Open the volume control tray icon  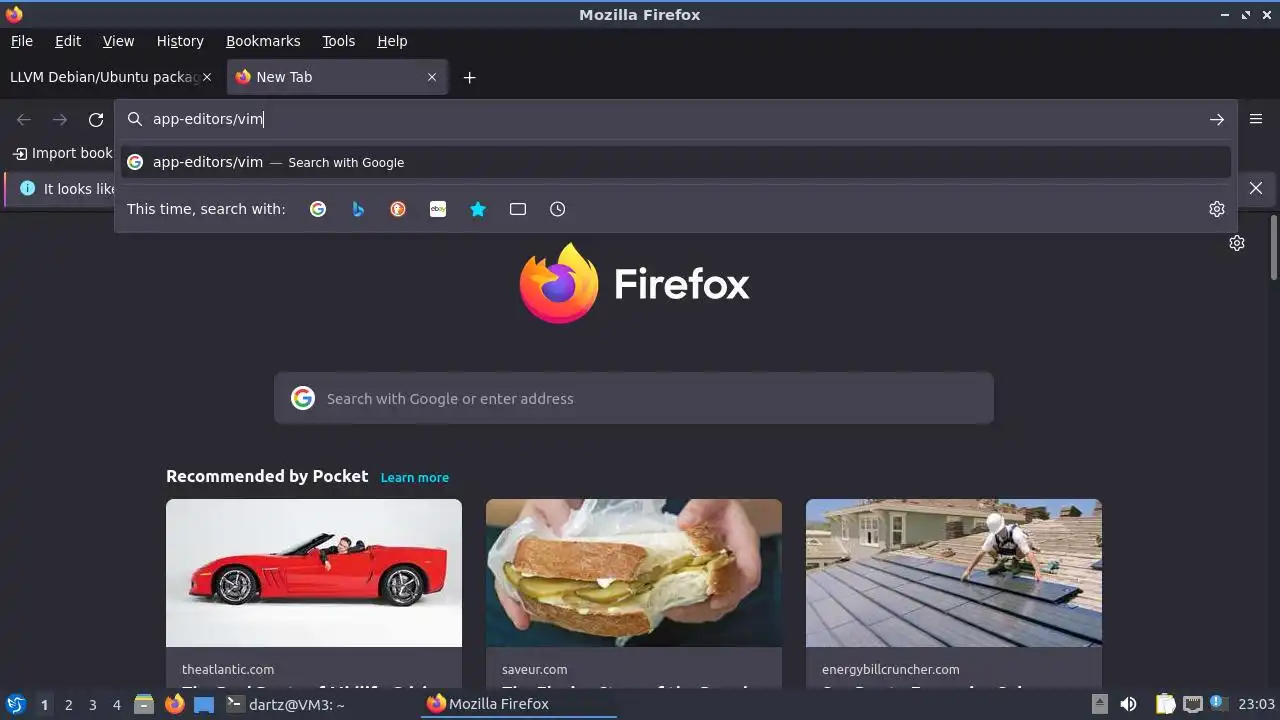[x=1128, y=704]
